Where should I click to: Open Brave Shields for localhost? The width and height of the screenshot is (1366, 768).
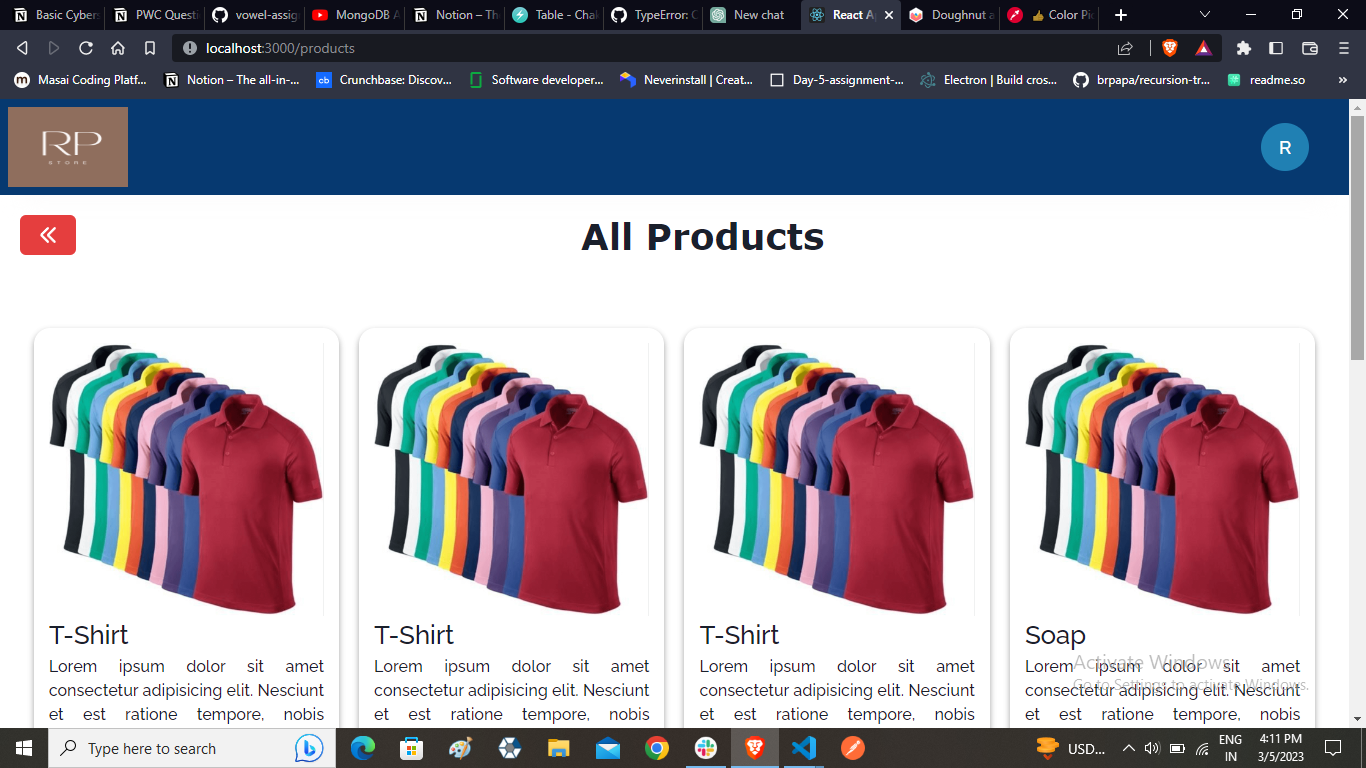1168,47
